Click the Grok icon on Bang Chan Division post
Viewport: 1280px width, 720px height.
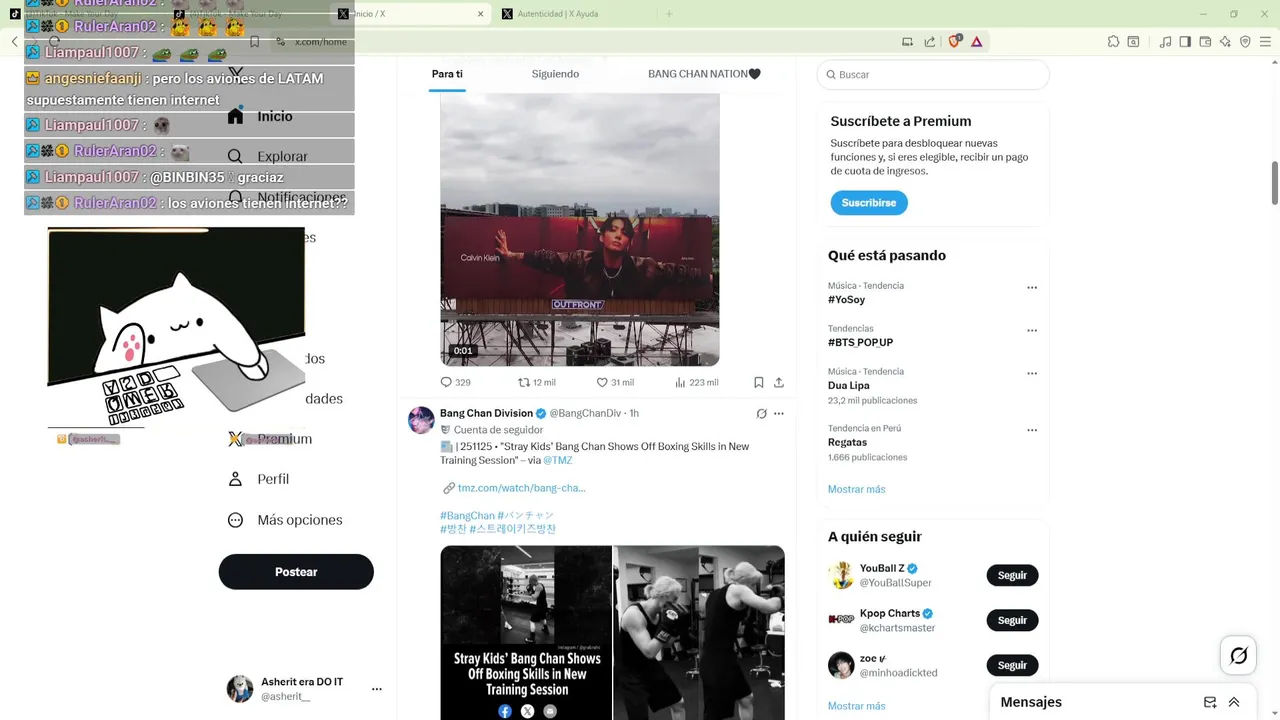click(761, 413)
